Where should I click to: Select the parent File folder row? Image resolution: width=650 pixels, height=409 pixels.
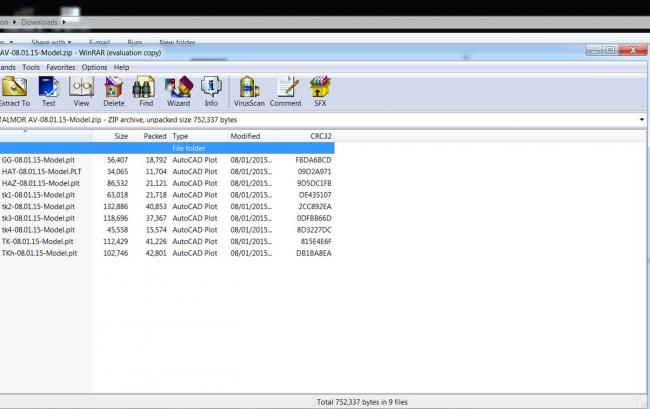coord(190,148)
